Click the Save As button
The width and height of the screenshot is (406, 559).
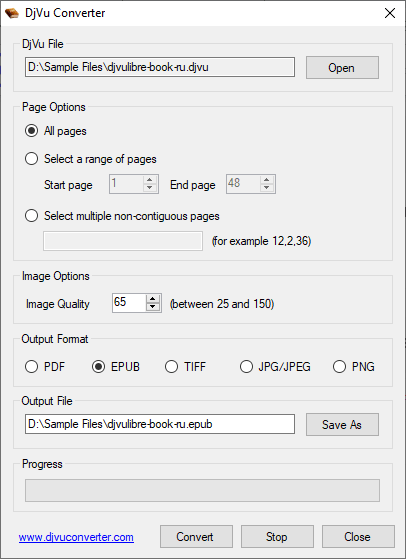click(x=342, y=424)
